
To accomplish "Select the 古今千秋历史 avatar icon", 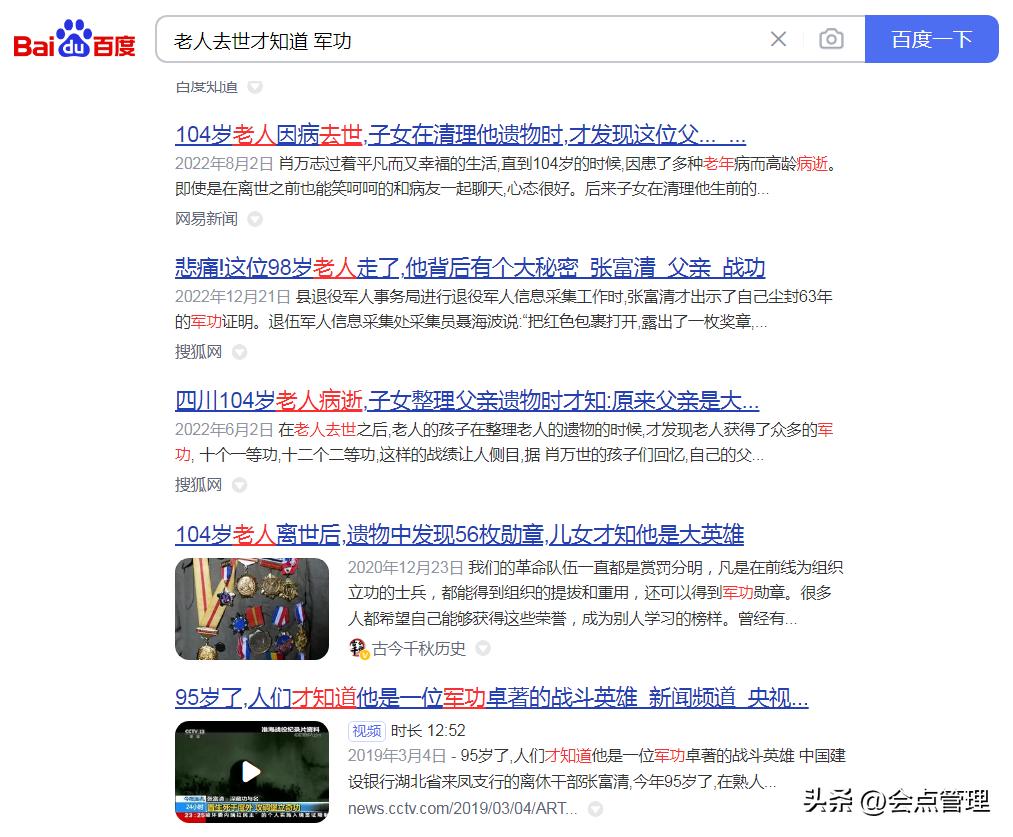I will click(358, 648).
